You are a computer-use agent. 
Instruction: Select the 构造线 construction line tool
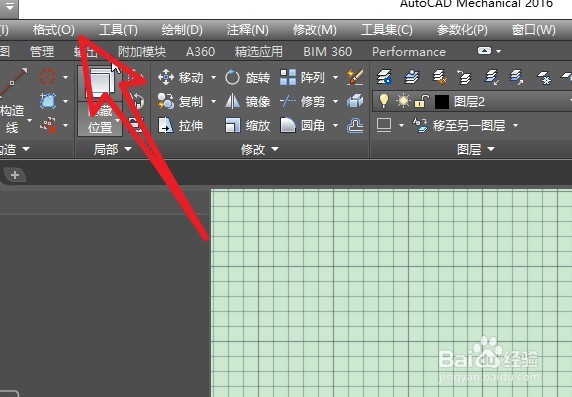point(13,101)
